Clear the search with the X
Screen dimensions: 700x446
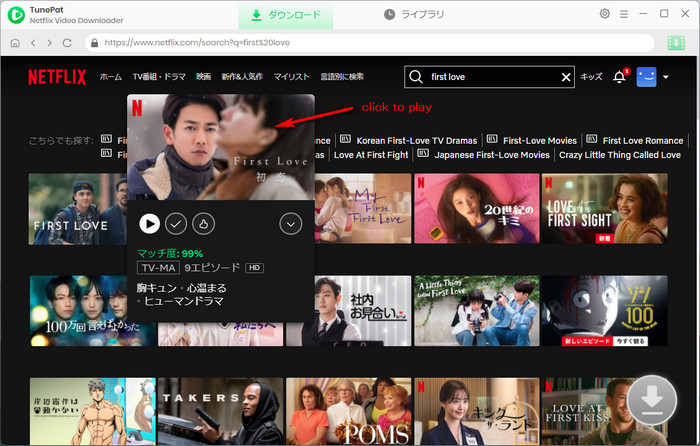pyautogui.click(x=566, y=77)
